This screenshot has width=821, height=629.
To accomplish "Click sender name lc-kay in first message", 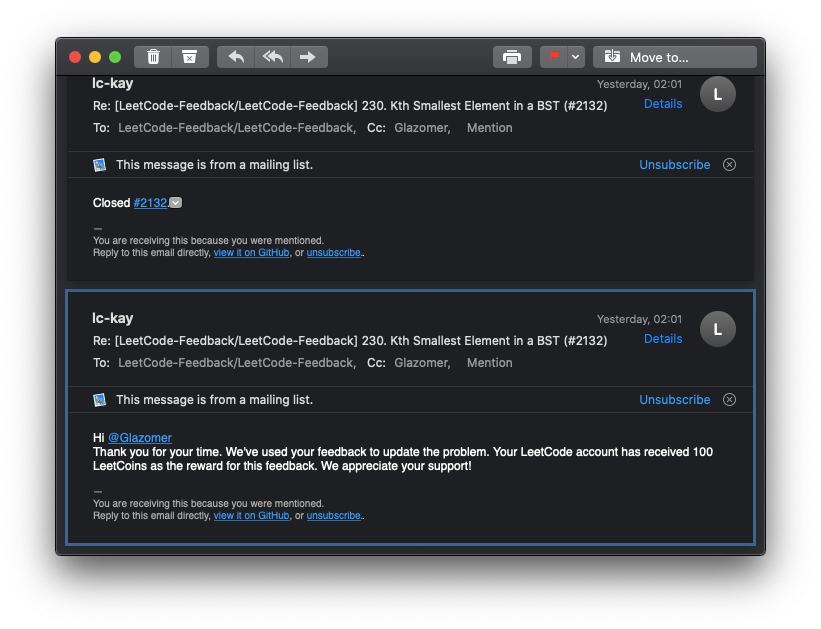I will [113, 83].
